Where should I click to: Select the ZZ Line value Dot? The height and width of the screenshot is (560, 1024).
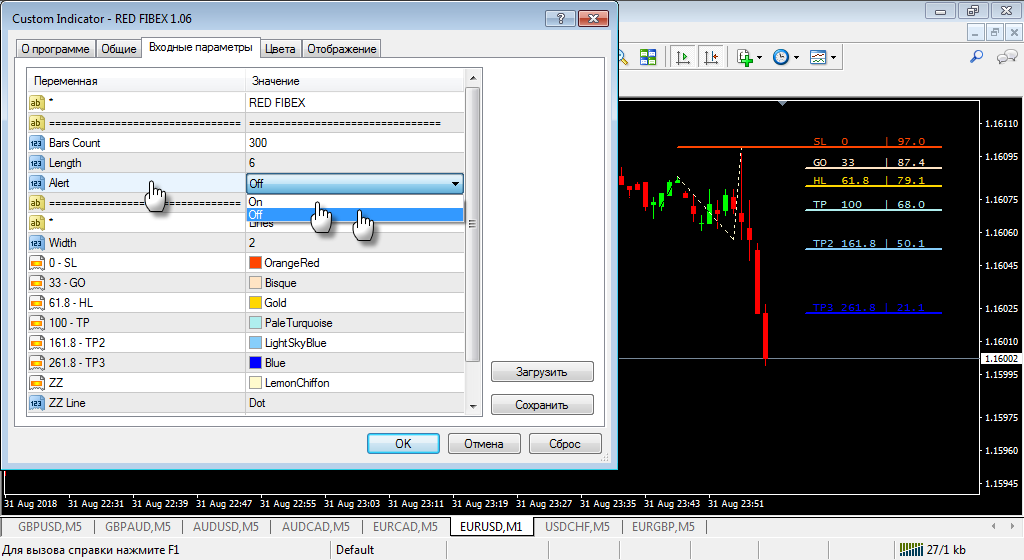click(x=257, y=403)
